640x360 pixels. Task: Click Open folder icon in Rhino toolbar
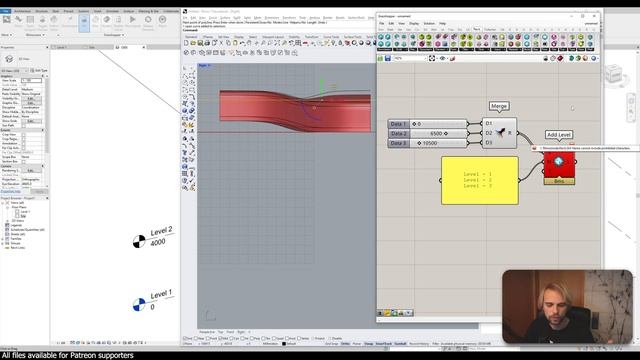193,43
